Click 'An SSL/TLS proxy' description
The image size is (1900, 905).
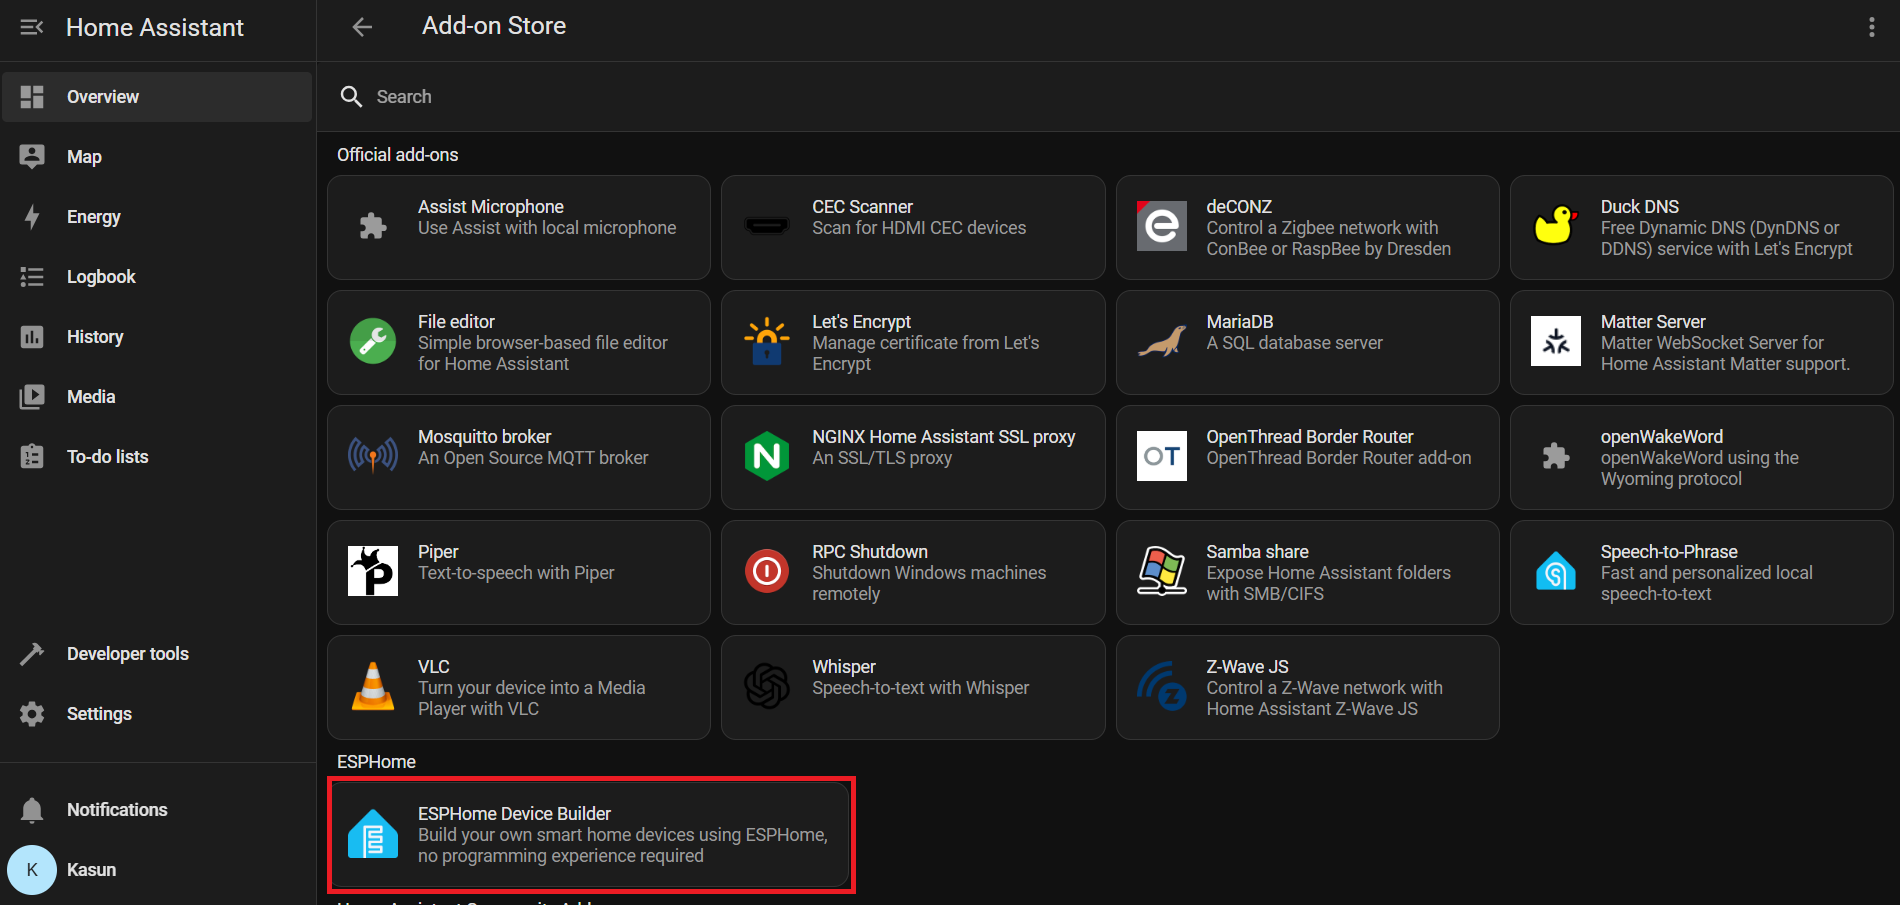point(882,458)
